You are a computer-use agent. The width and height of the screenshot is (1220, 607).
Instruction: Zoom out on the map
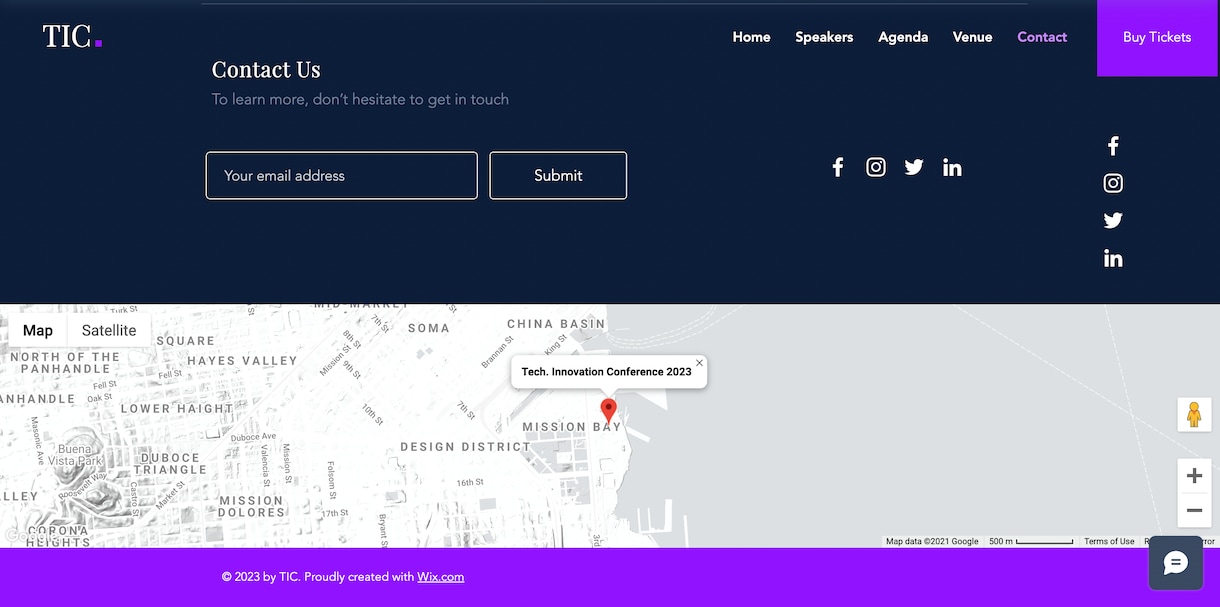click(1194, 510)
